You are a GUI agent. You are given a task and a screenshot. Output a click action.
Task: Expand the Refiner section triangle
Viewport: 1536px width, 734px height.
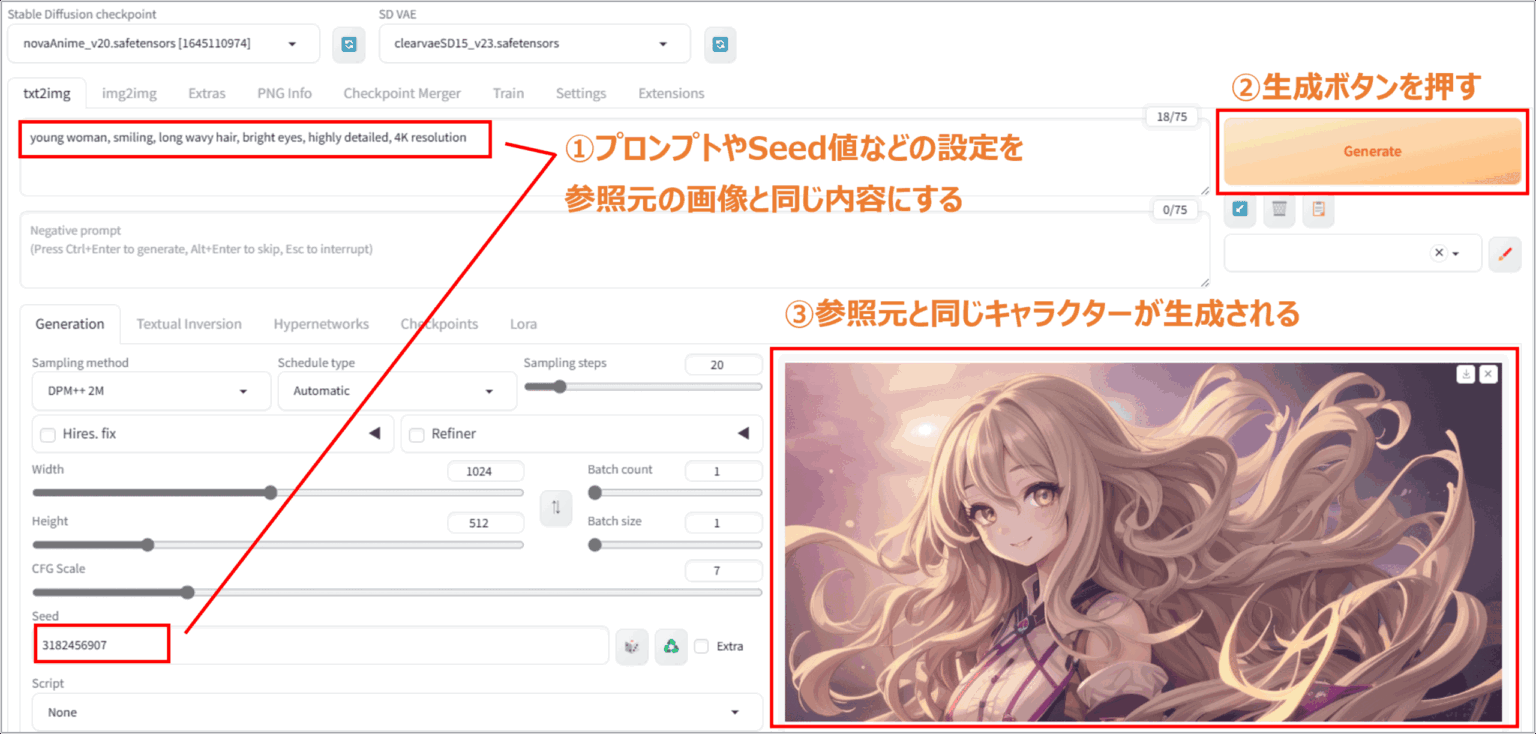743,434
